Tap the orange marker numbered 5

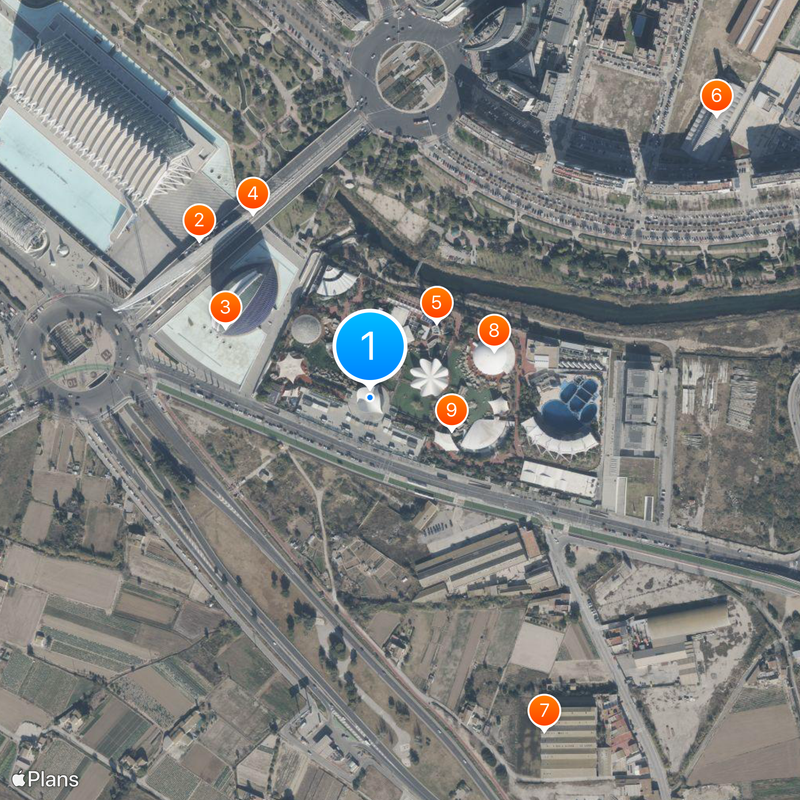point(436,303)
